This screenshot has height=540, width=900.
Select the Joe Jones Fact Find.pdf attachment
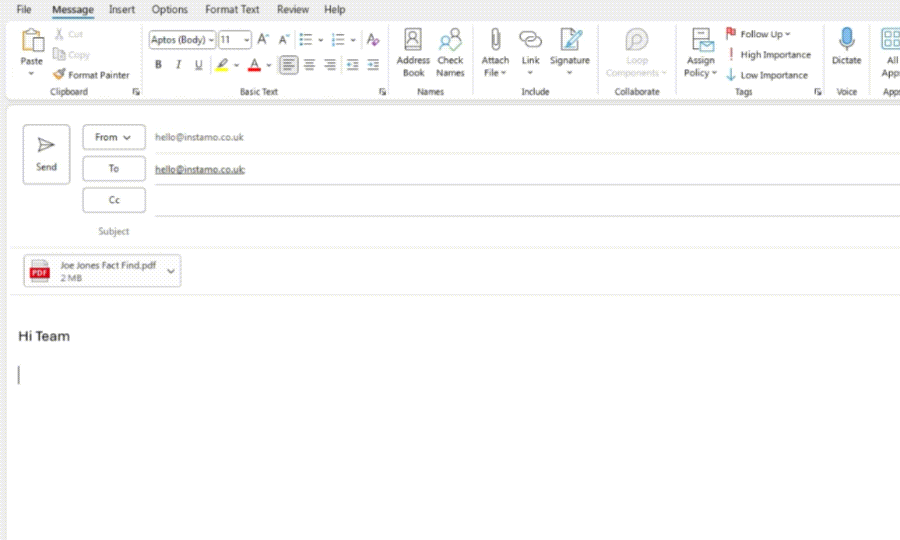click(102, 271)
